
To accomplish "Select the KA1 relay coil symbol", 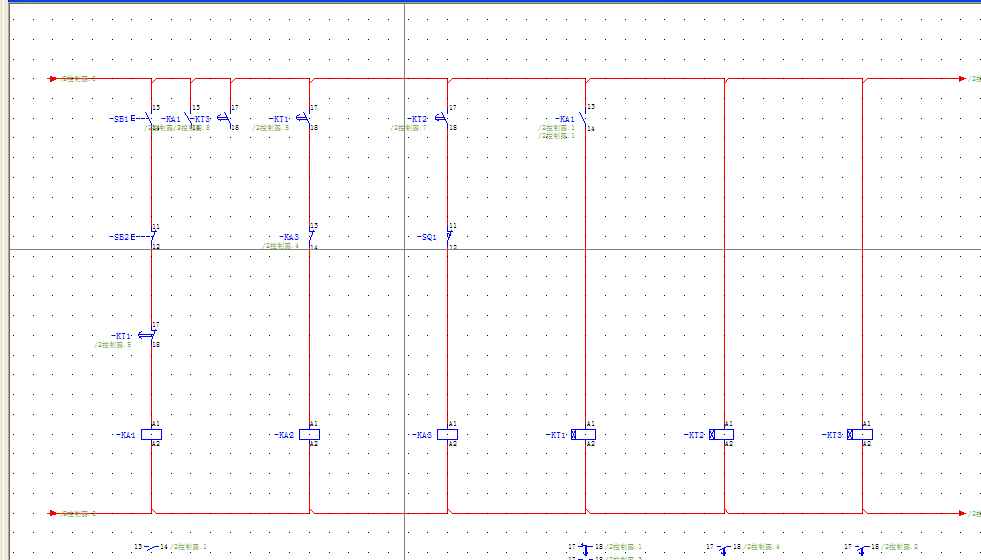I will 151,435.
